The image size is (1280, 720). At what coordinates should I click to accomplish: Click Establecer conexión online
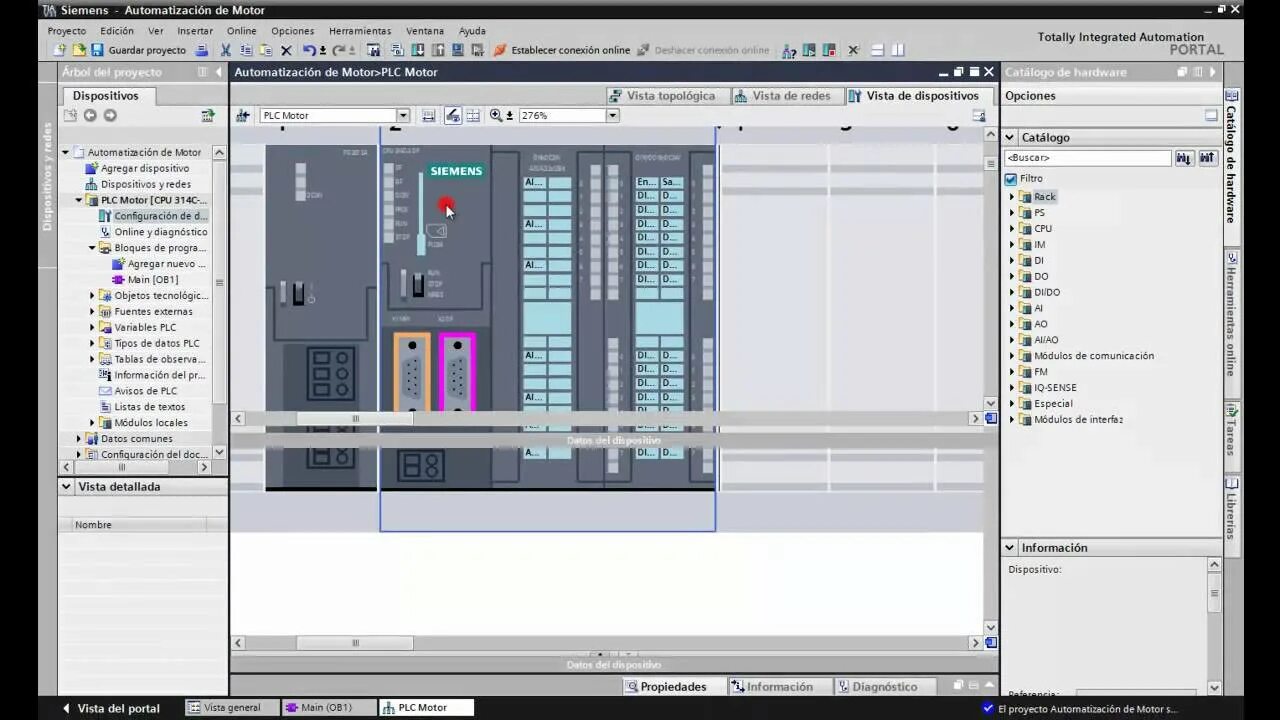click(x=562, y=50)
